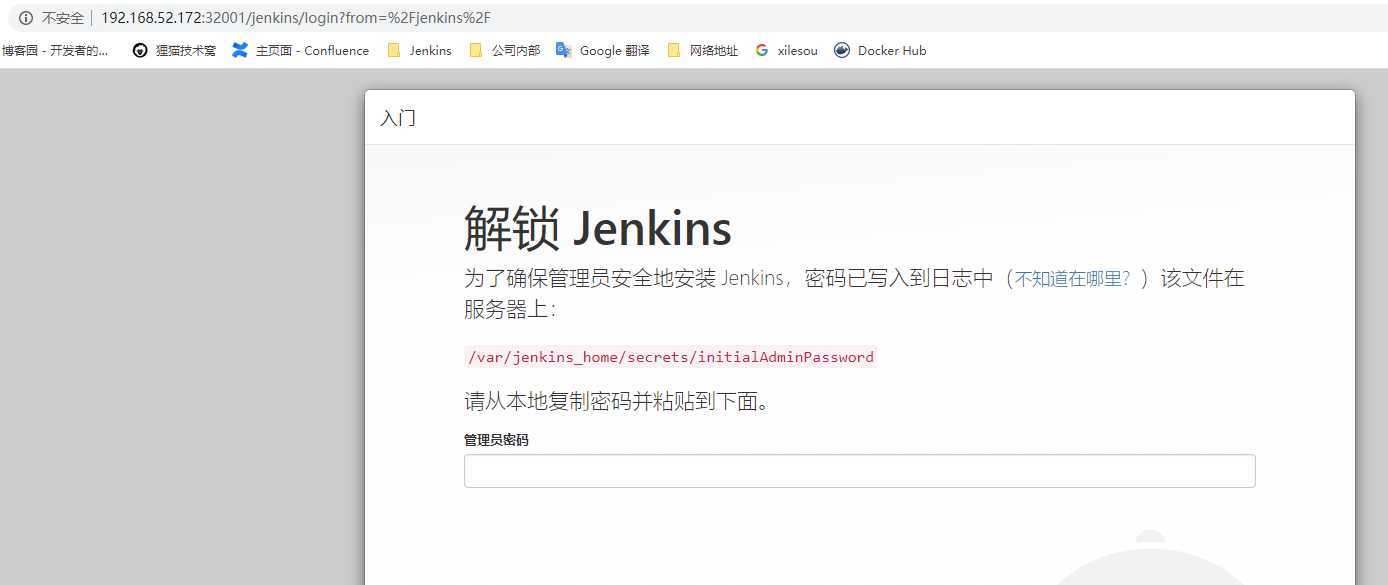Click the folder icon beside 网络地址
This screenshot has width=1388, height=585.
(674, 50)
